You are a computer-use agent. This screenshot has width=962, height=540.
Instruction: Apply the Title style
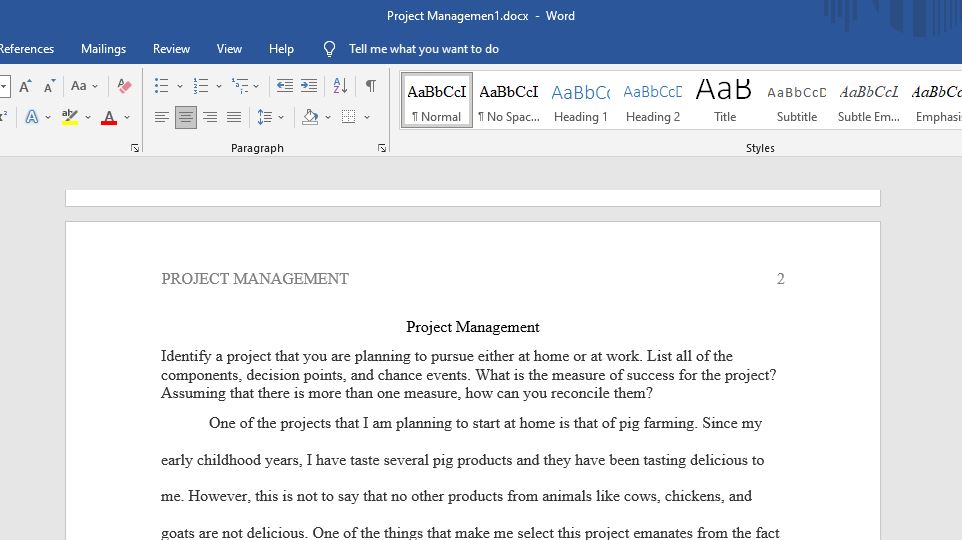[x=725, y=101]
